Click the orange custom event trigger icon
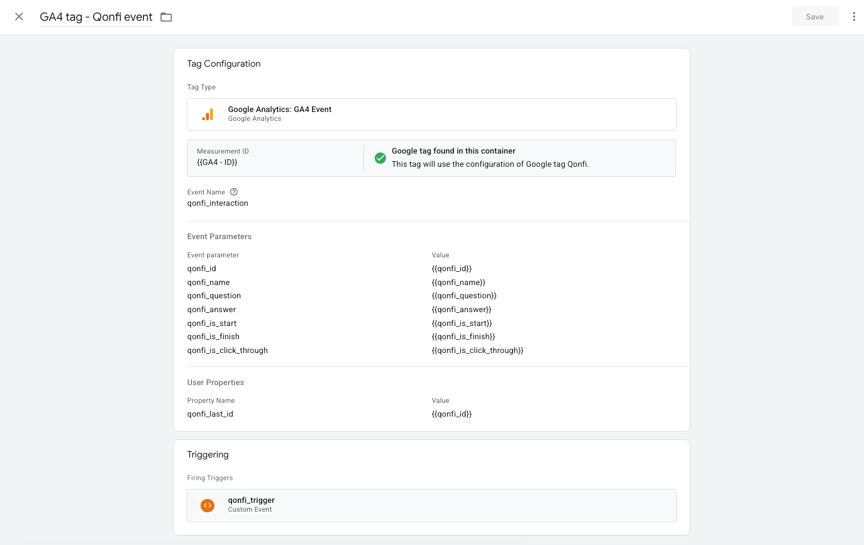The image size is (864, 545). click(x=208, y=505)
